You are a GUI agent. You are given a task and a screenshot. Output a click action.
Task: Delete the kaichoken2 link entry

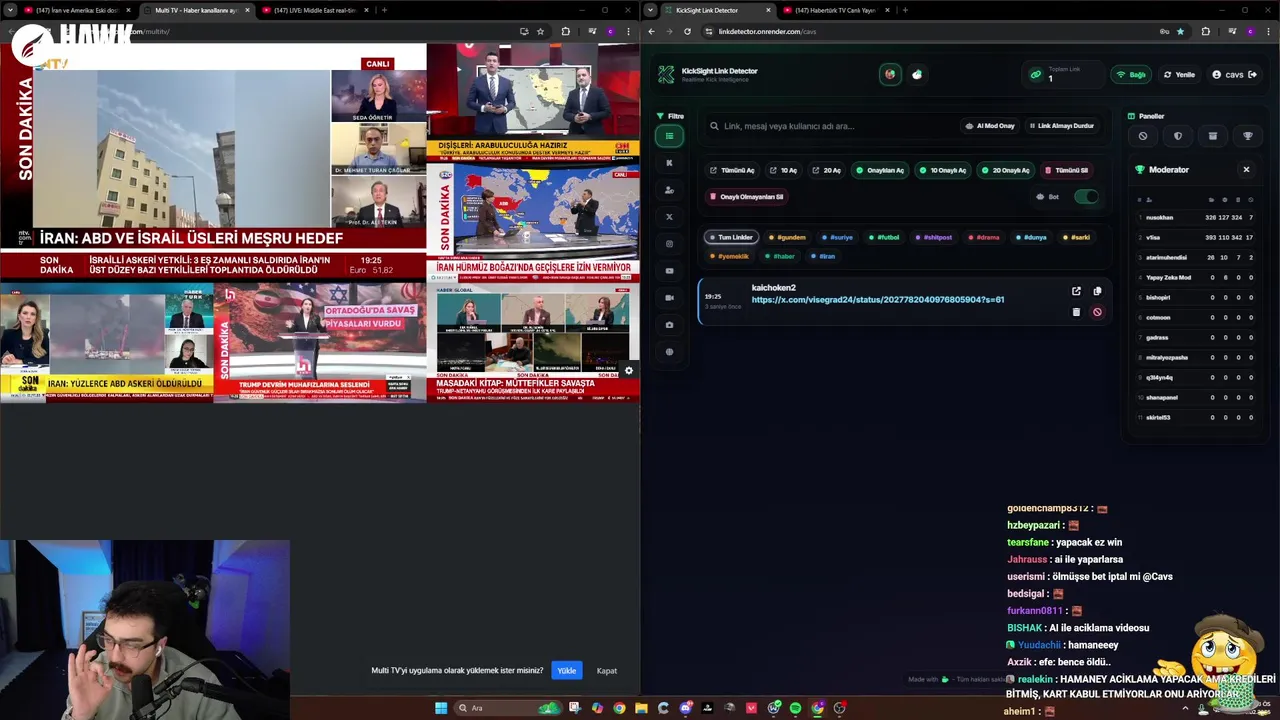(1076, 312)
